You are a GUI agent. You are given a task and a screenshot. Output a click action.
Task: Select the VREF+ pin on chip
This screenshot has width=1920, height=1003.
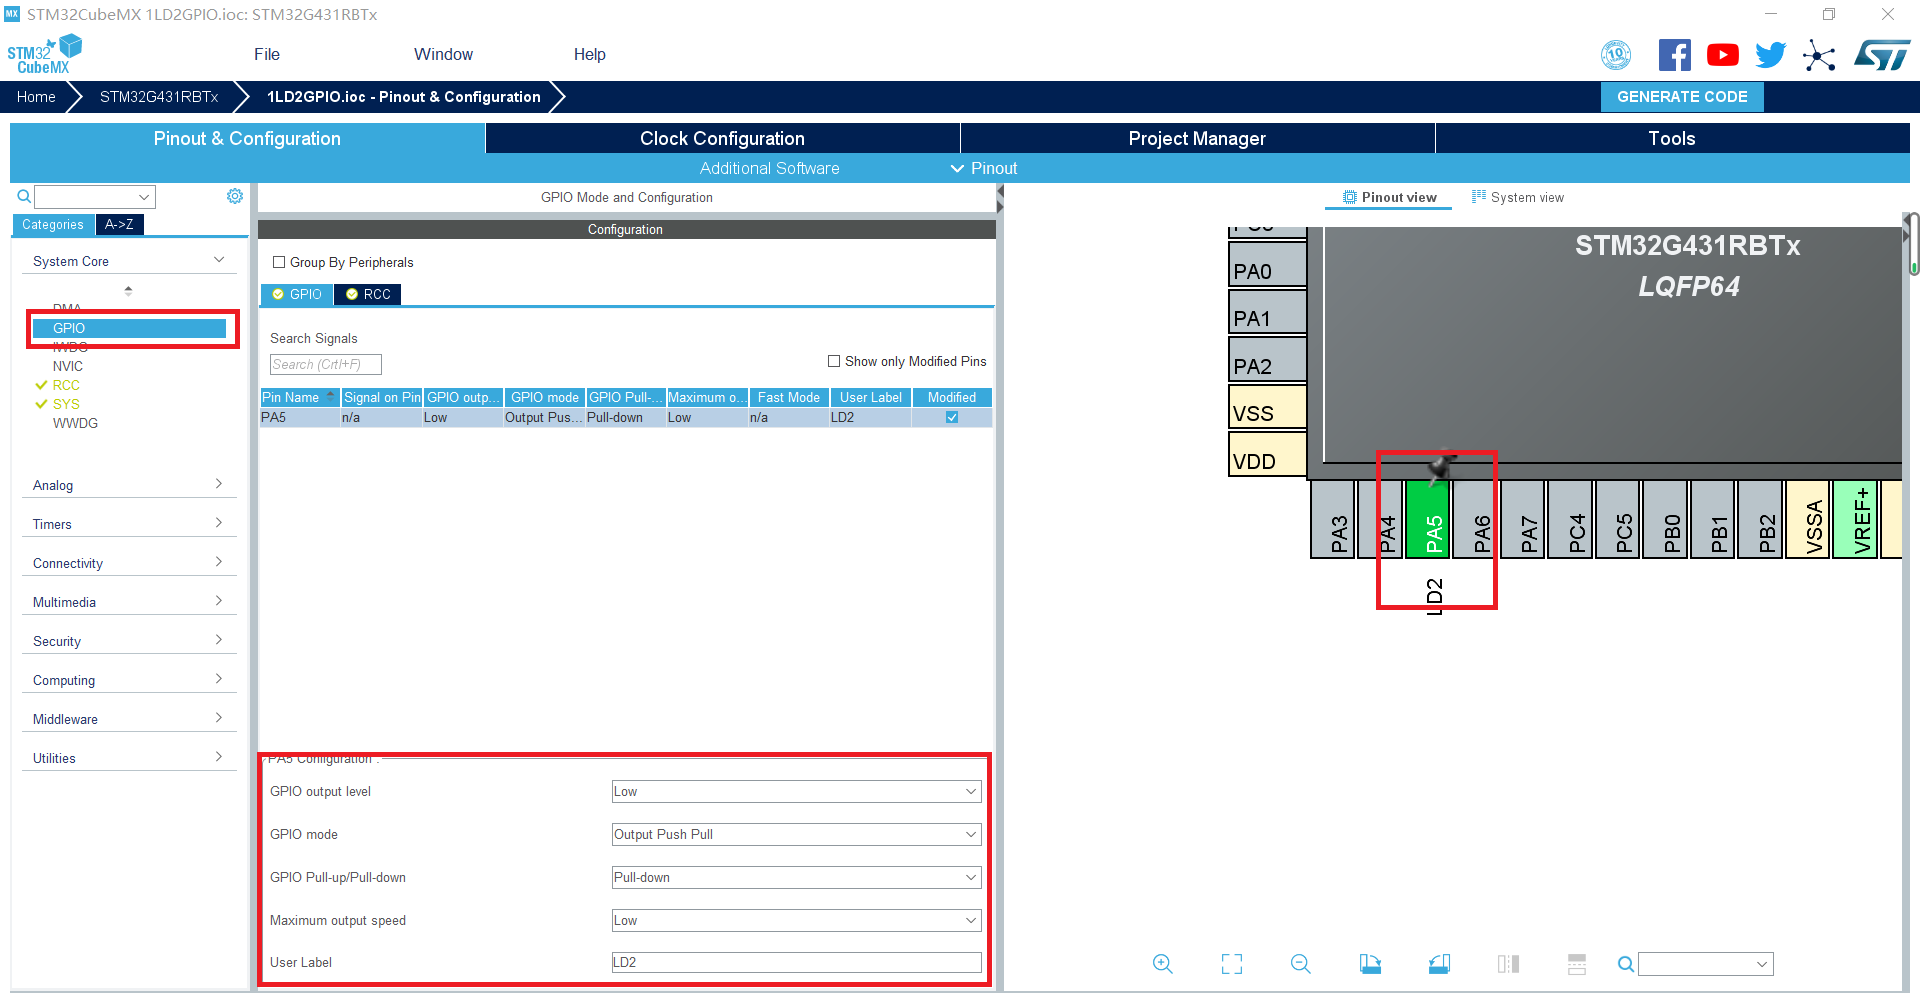coord(1855,519)
